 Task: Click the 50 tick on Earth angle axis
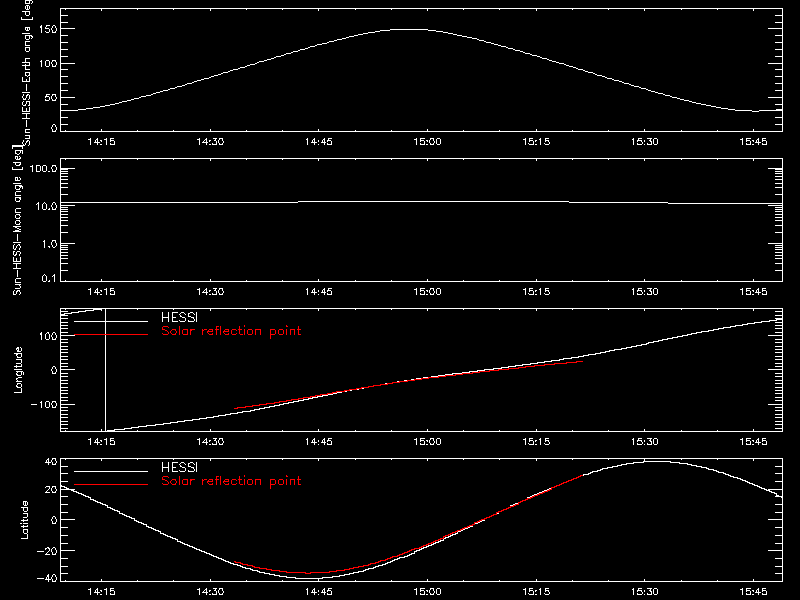tap(51, 97)
